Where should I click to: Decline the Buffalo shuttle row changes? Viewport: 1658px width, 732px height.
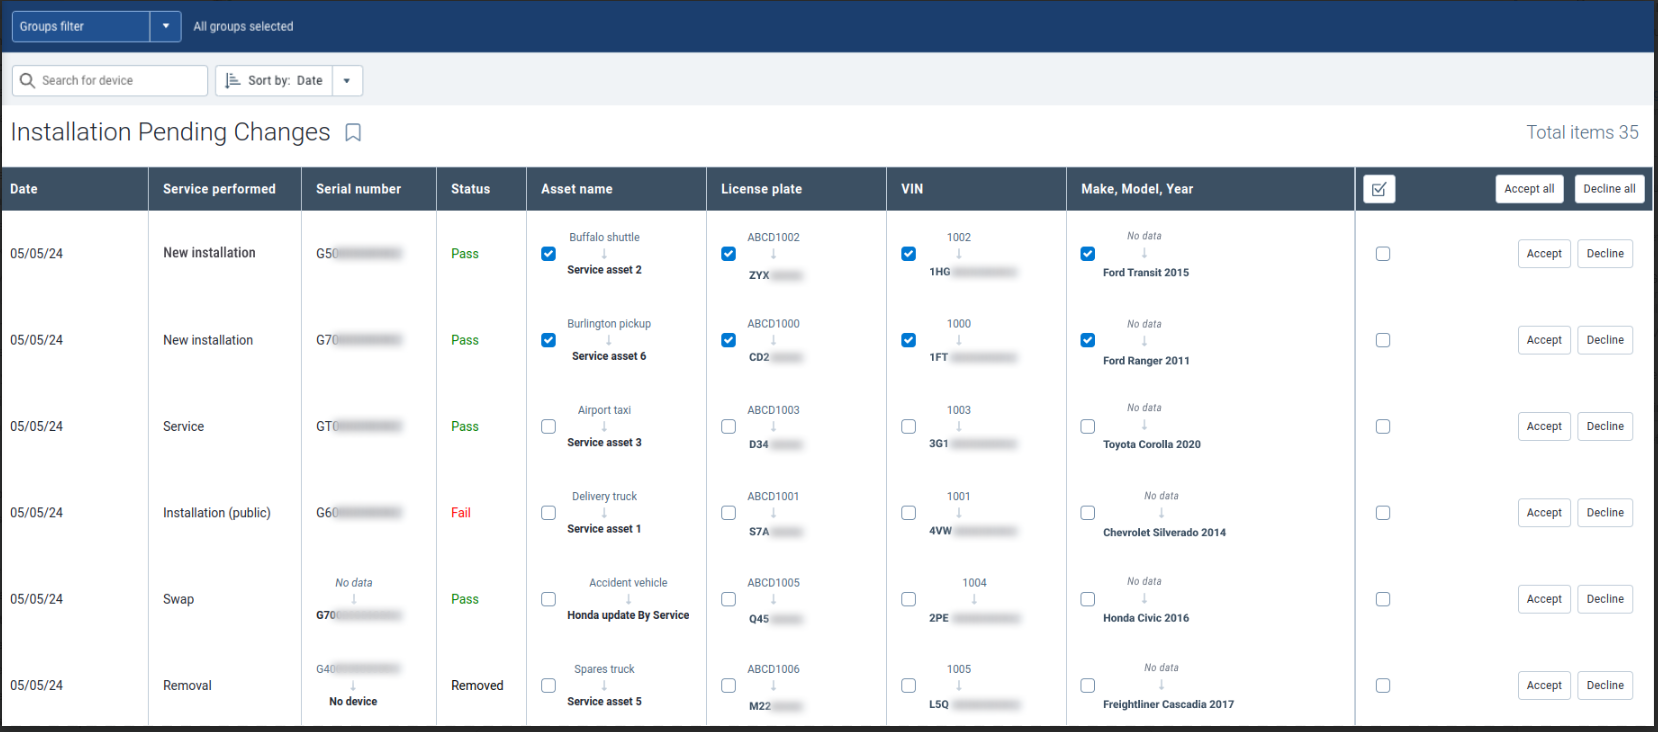(x=1605, y=254)
